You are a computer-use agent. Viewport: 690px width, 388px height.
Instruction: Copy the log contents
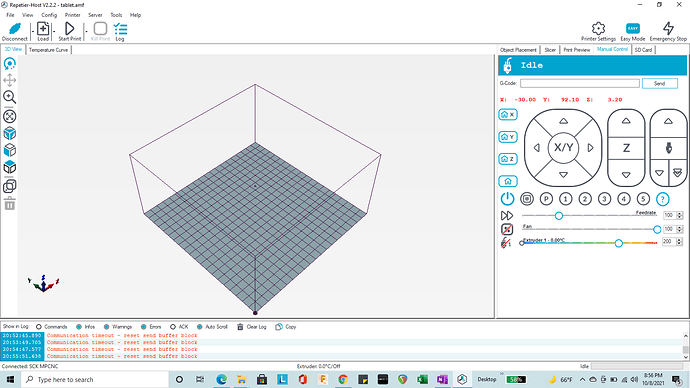coord(286,327)
